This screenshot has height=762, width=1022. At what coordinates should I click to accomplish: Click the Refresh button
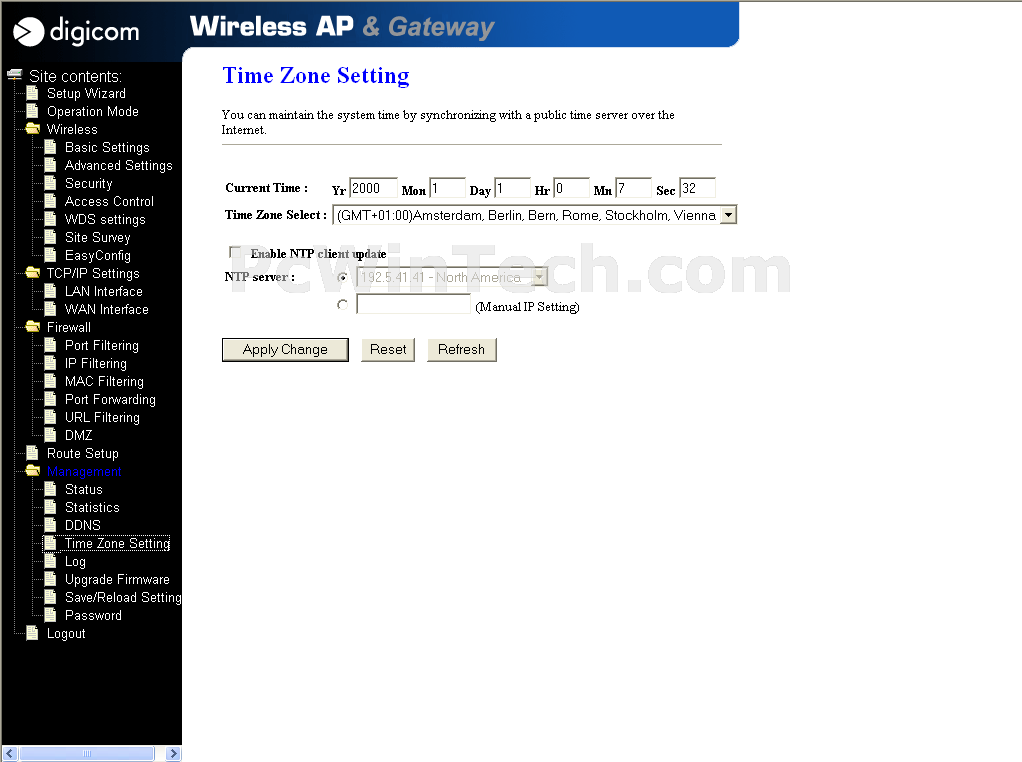[461, 349]
